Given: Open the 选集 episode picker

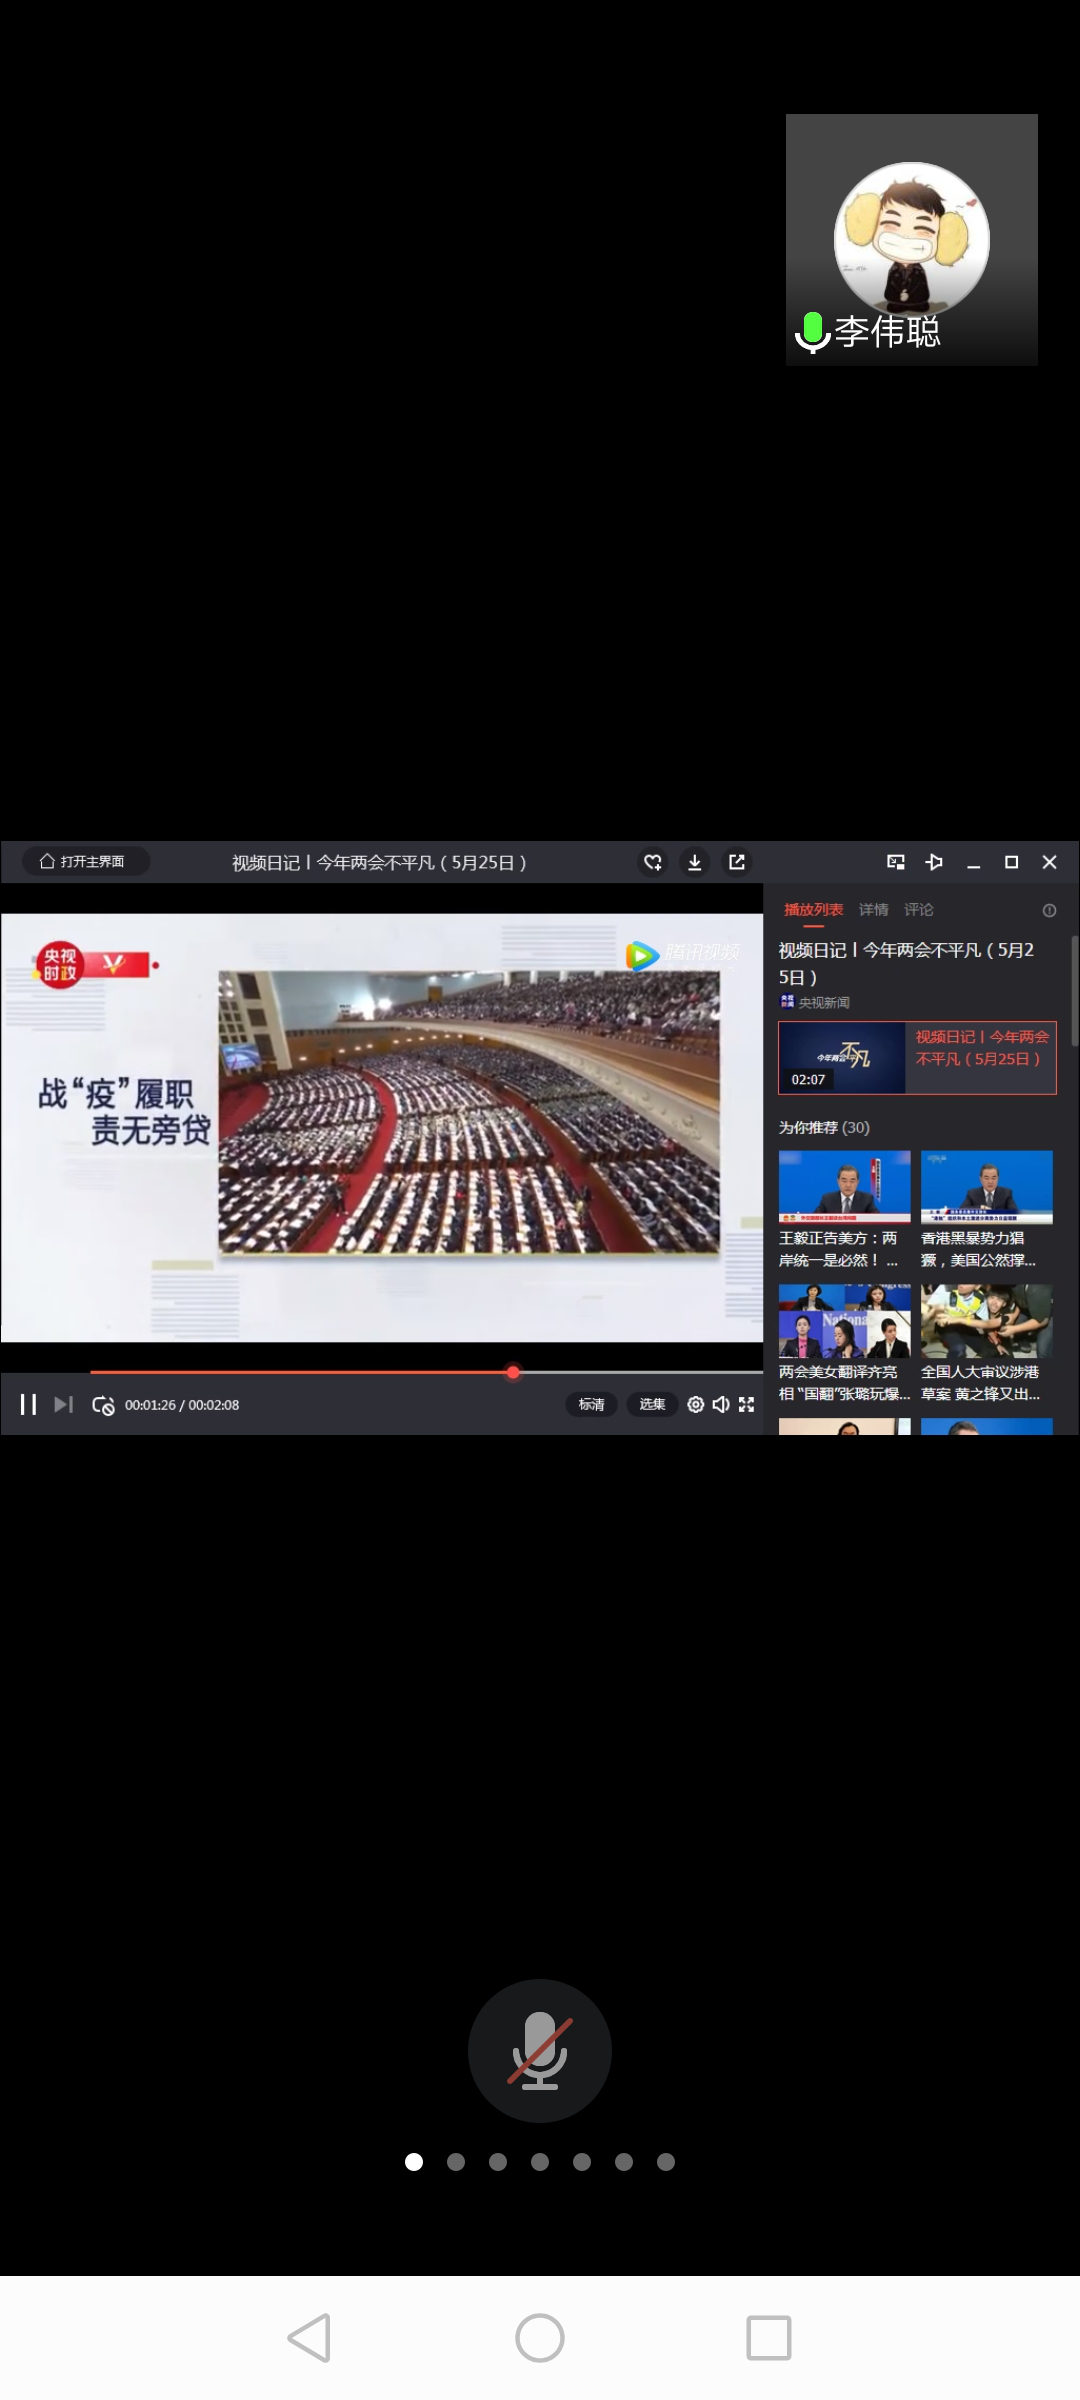Looking at the screenshot, I should [x=652, y=1405].
